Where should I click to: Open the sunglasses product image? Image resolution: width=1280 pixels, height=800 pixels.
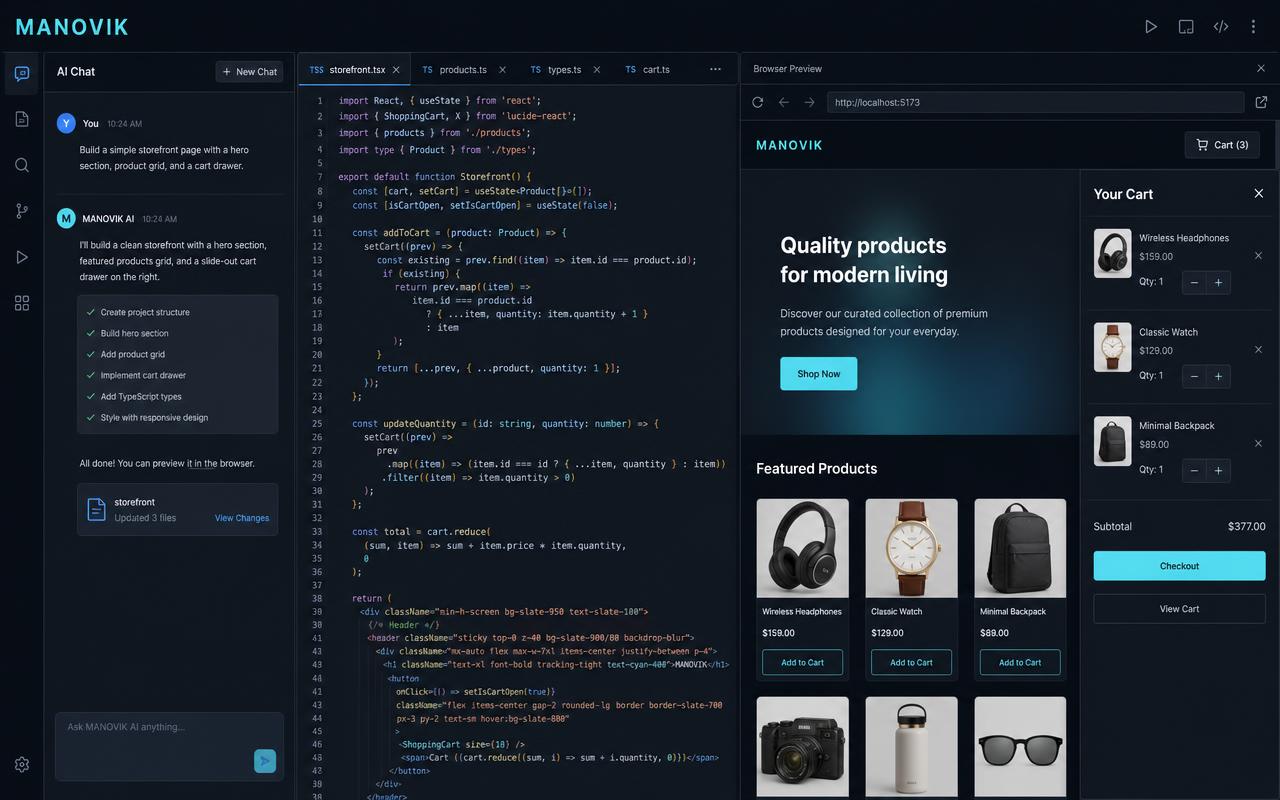pyautogui.click(x=1020, y=746)
